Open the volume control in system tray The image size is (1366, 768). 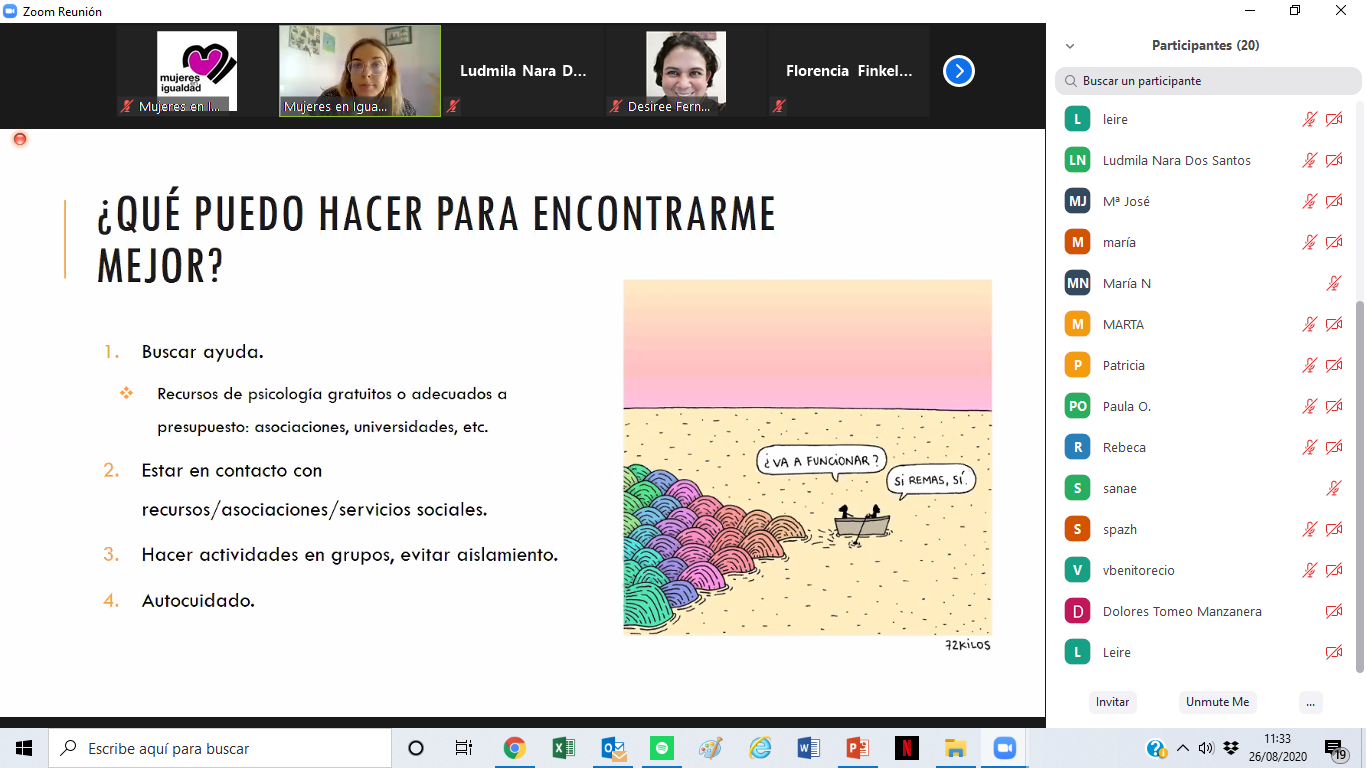(1206, 748)
